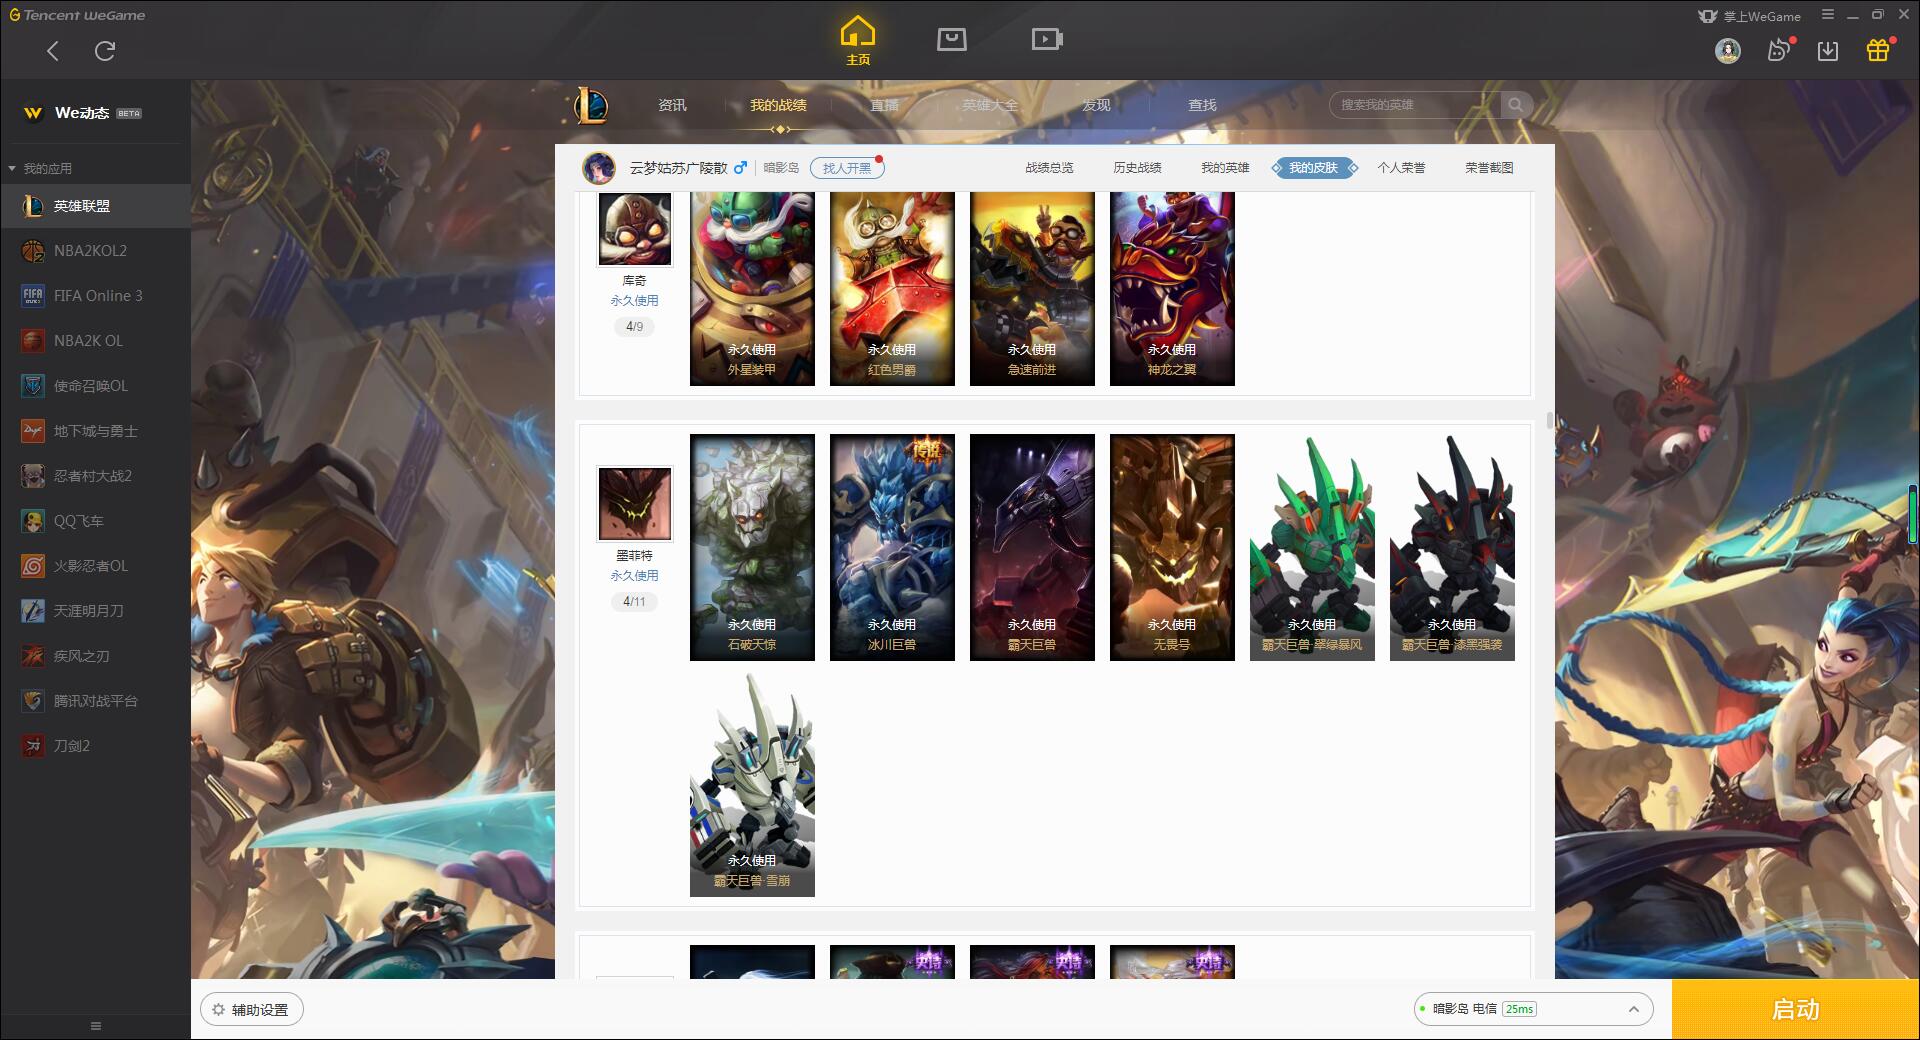Open the 资讯 tab
This screenshot has width=1920, height=1040.
(x=672, y=105)
